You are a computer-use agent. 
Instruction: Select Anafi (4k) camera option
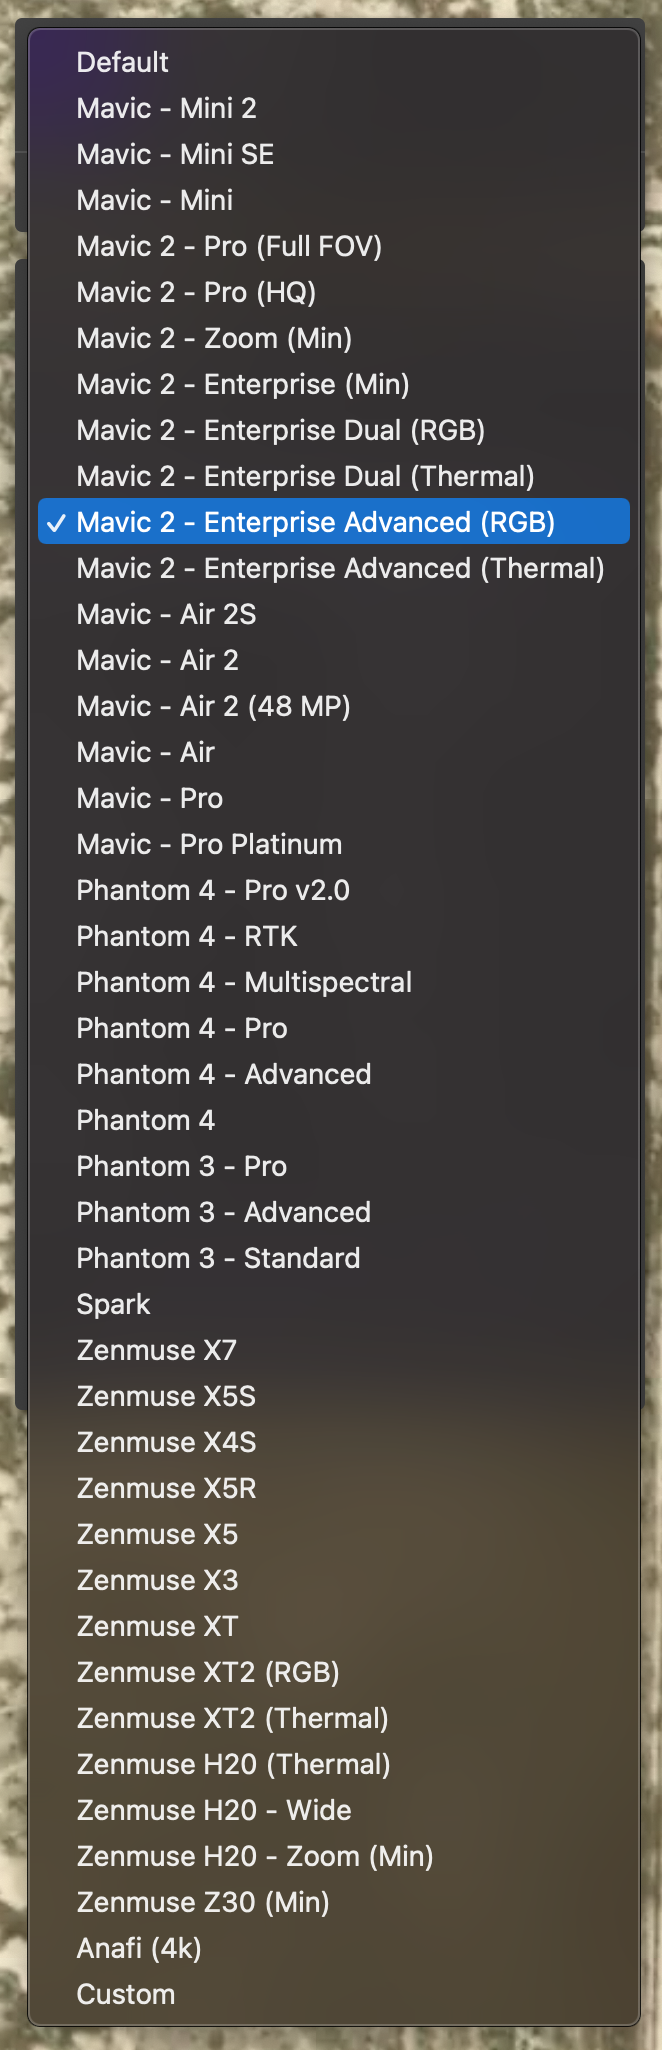click(334, 1948)
